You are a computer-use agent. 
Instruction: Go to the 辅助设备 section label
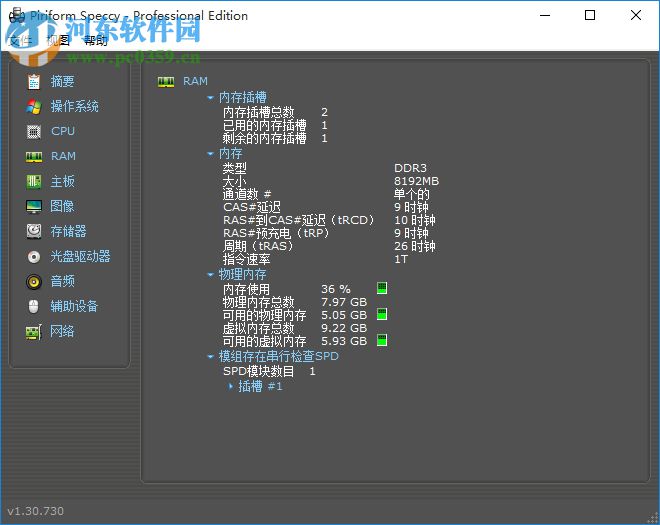75,306
